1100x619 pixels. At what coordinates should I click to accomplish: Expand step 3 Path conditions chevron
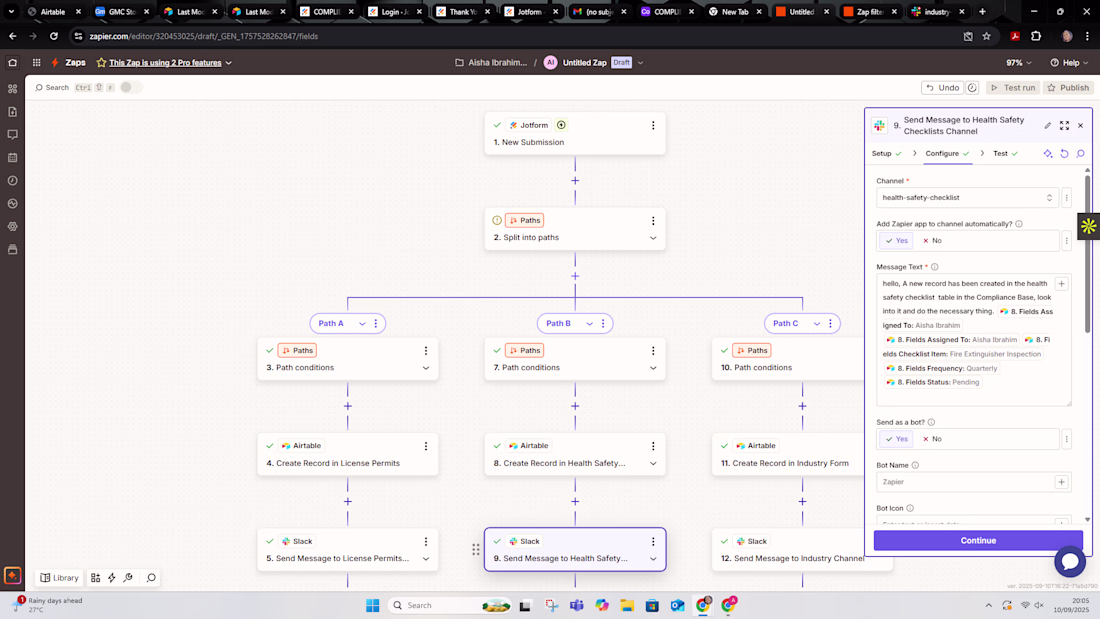(x=426, y=368)
